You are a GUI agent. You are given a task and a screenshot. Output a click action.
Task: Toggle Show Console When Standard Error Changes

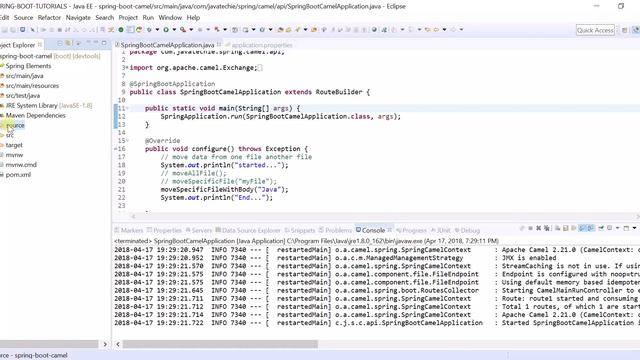pyautogui.click(x=592, y=228)
